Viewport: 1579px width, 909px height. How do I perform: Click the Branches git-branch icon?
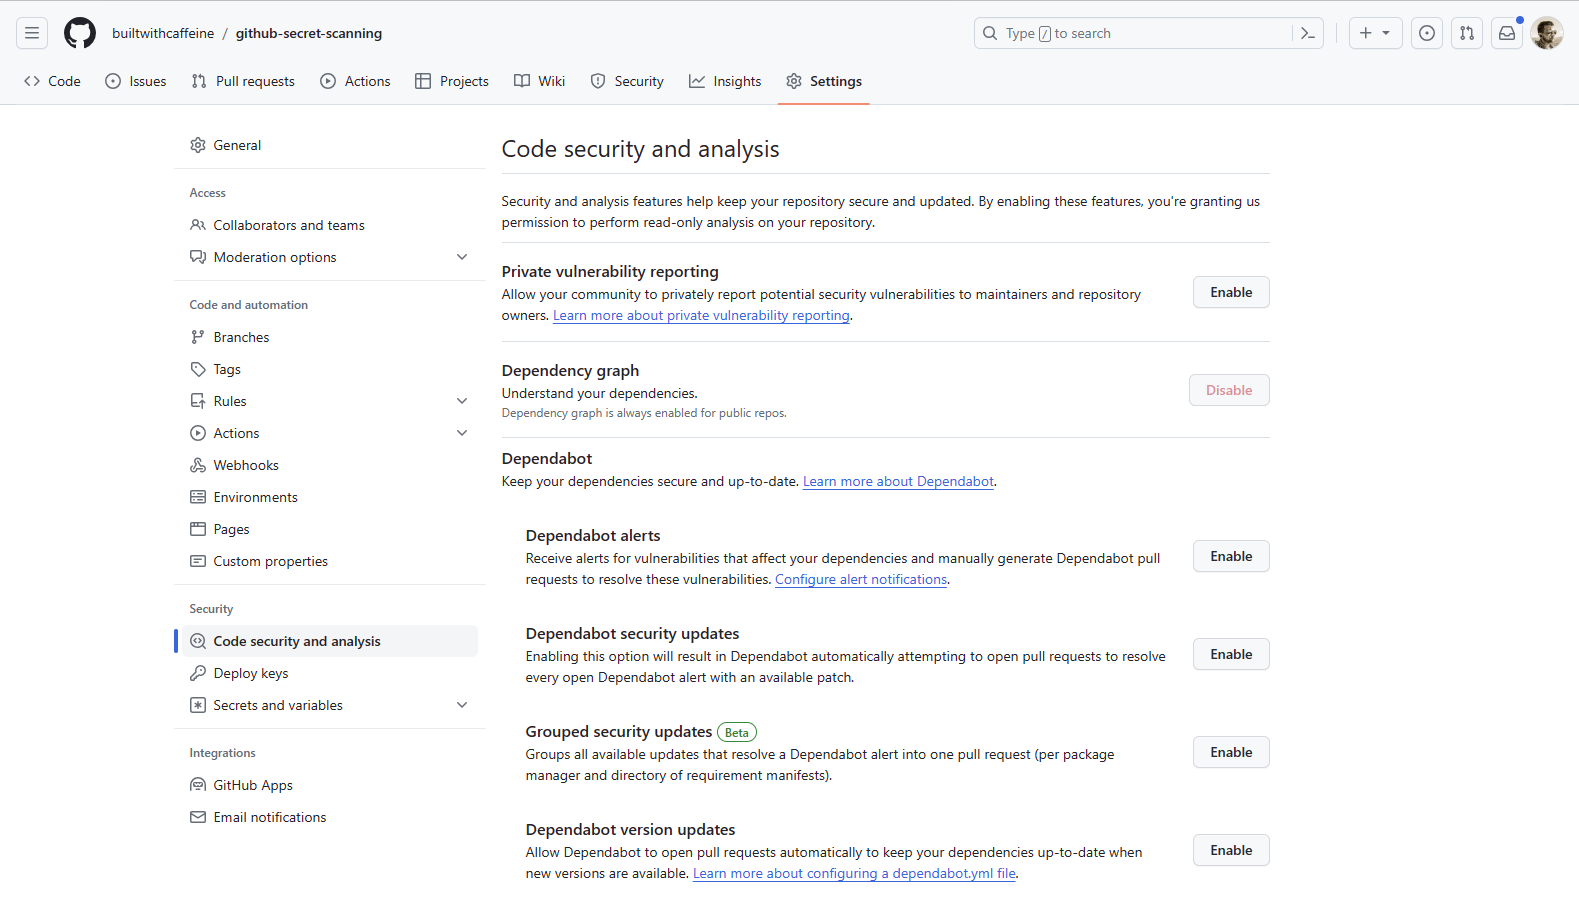tap(198, 337)
